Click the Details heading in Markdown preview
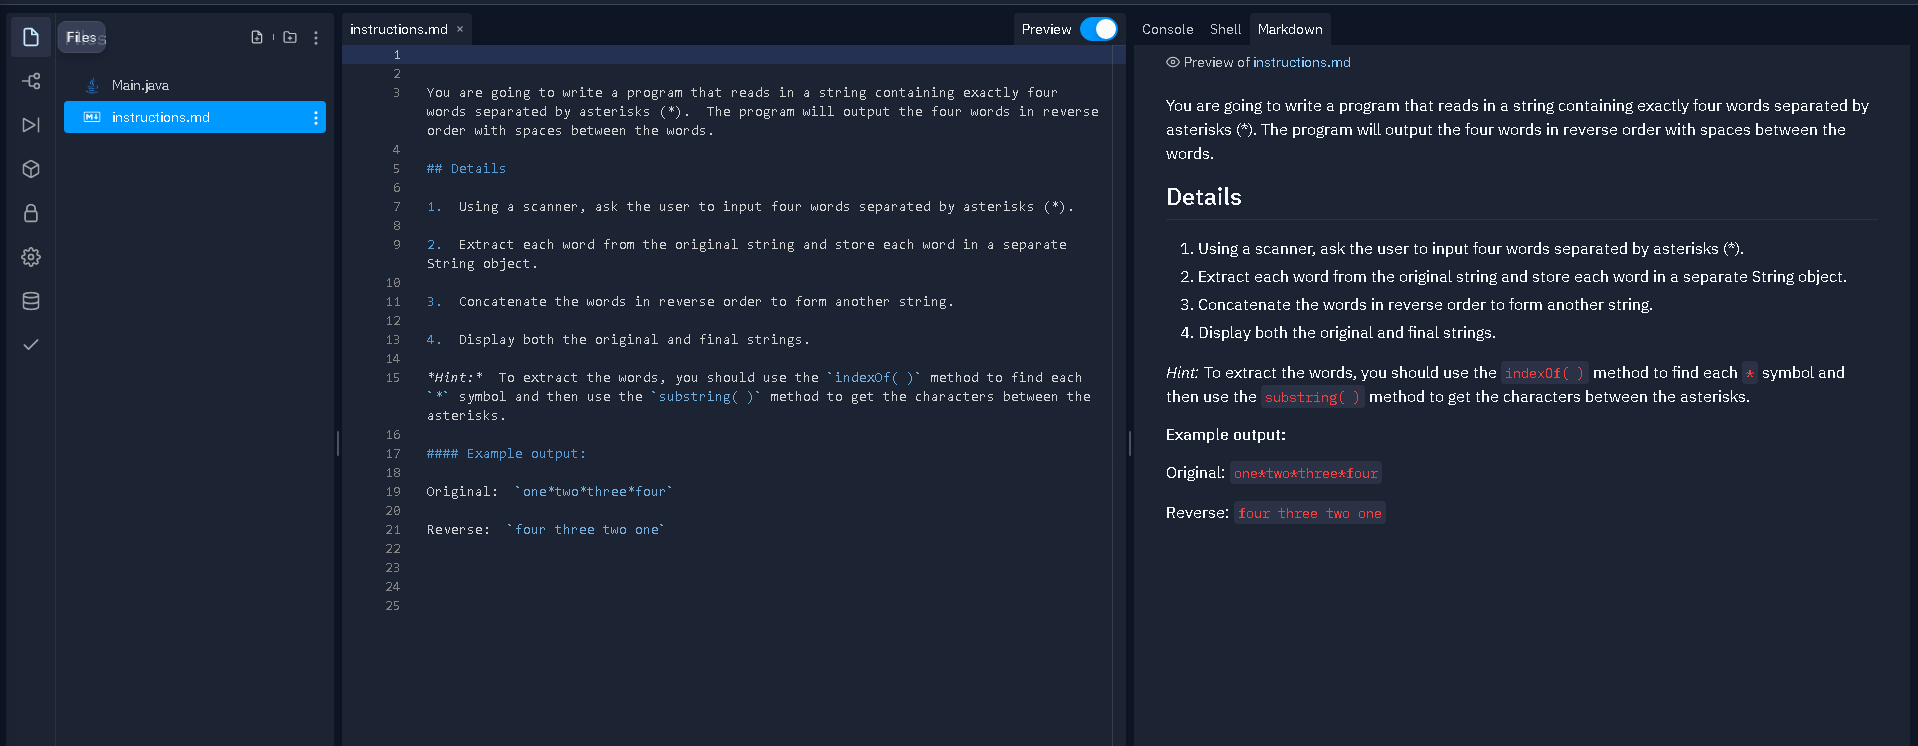 pos(1204,197)
